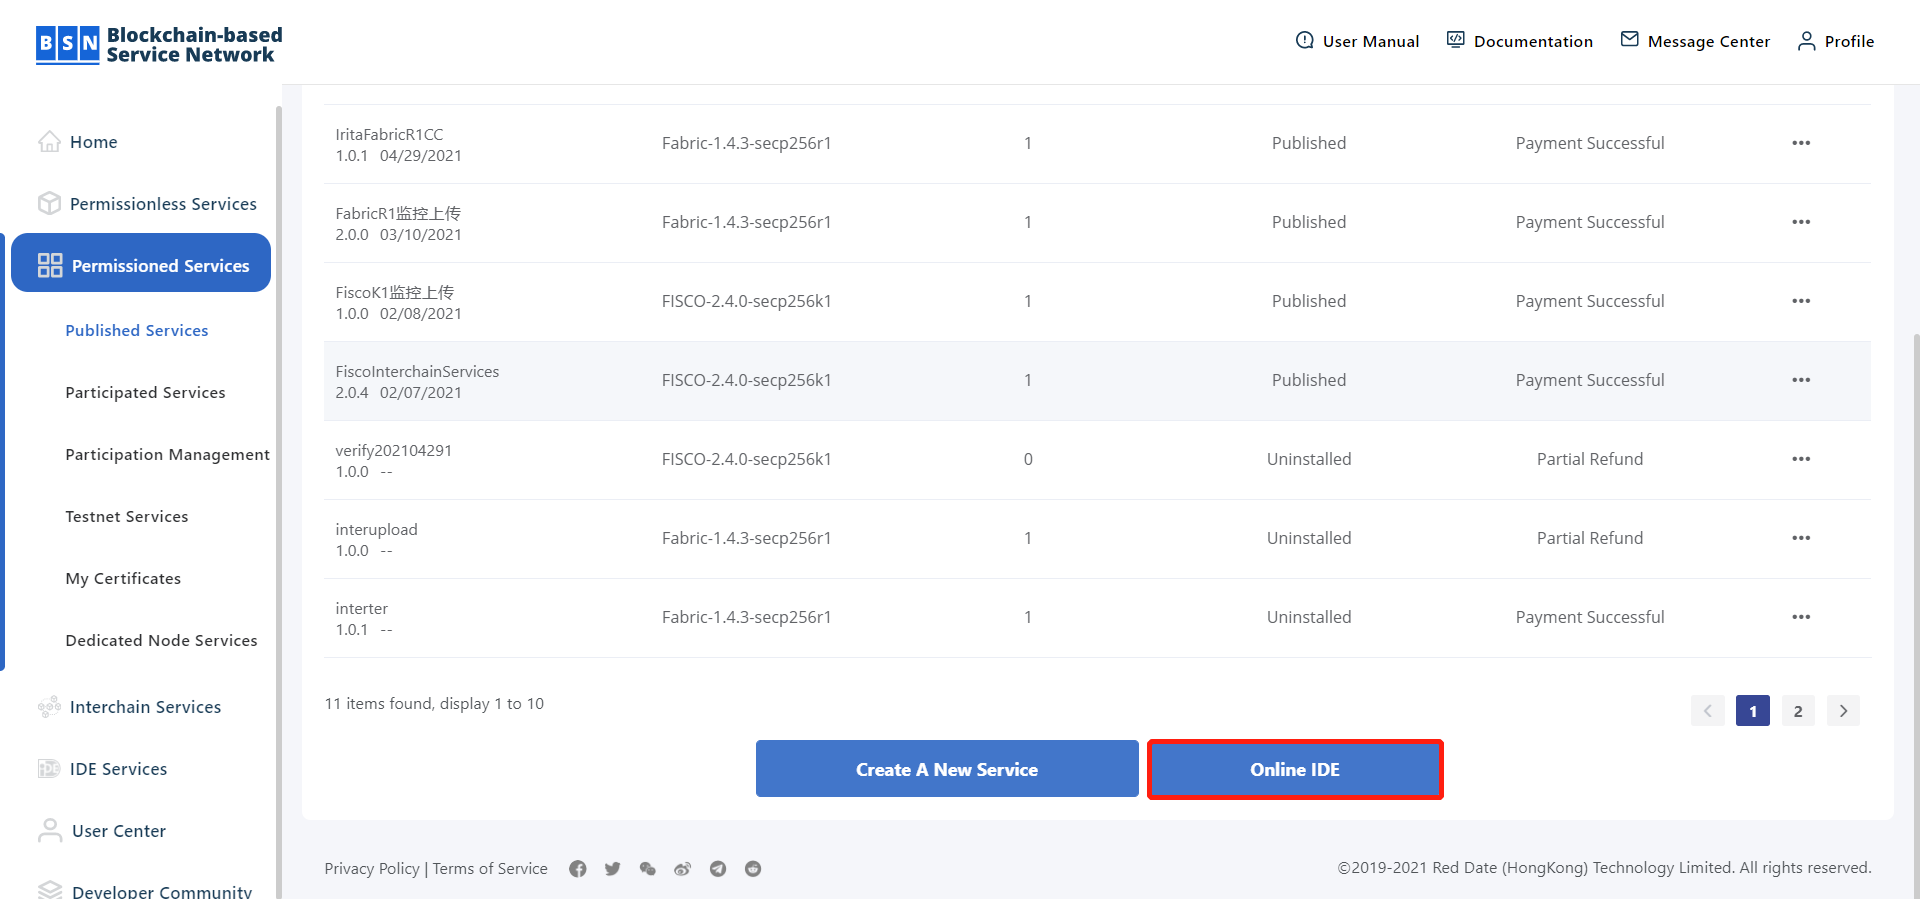
Task: Click the Permissionless Services cube icon
Action: coord(49,204)
